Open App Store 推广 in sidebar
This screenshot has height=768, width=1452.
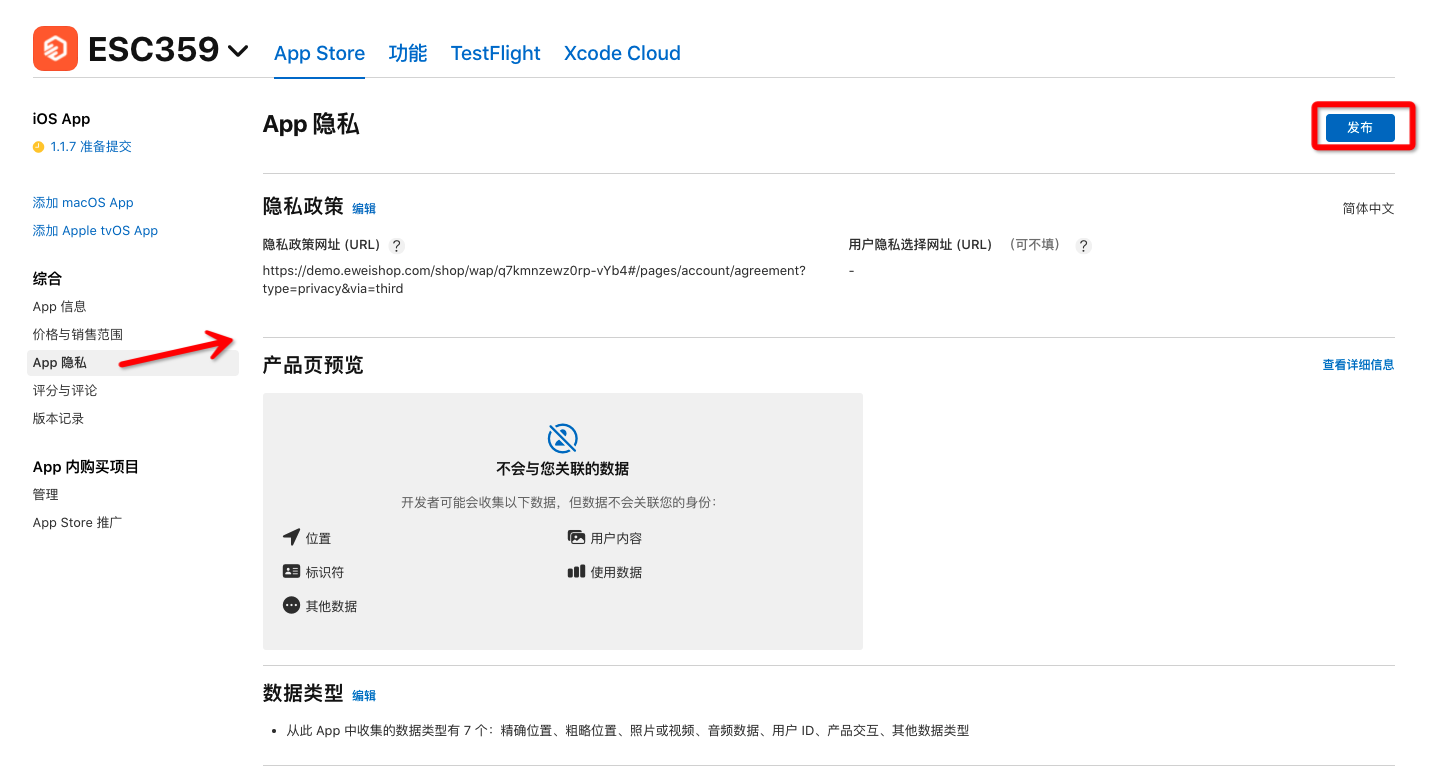coord(77,523)
